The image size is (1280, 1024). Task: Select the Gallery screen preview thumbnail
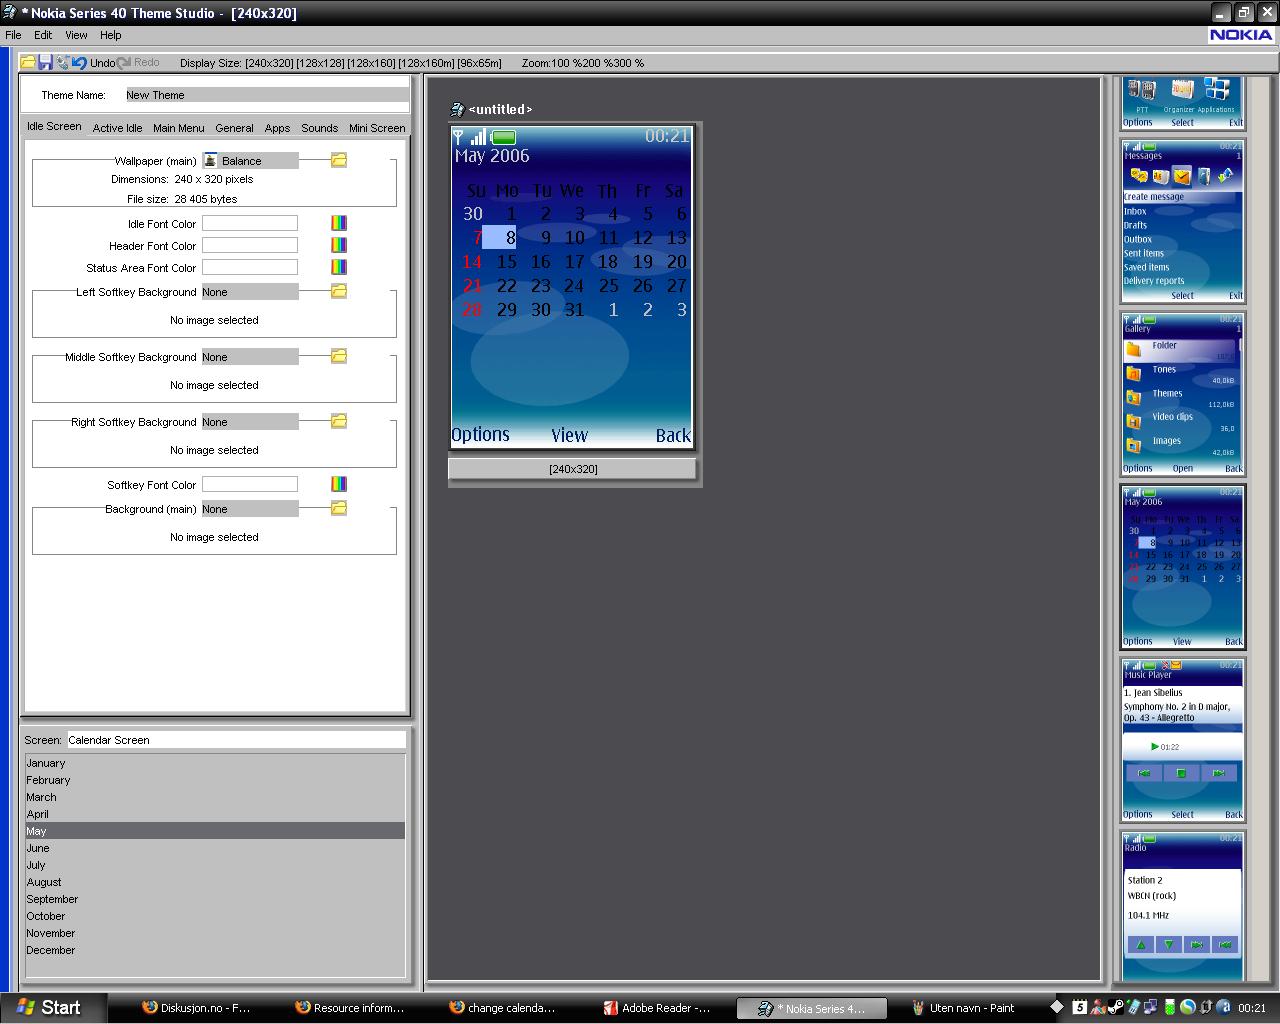(1182, 393)
